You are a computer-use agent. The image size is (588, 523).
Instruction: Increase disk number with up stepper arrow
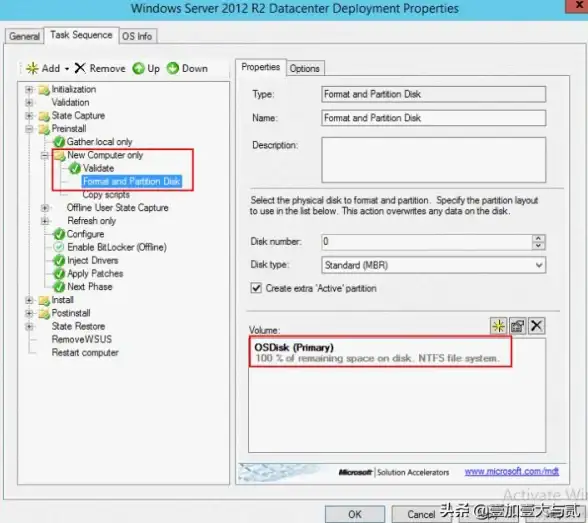(538, 238)
